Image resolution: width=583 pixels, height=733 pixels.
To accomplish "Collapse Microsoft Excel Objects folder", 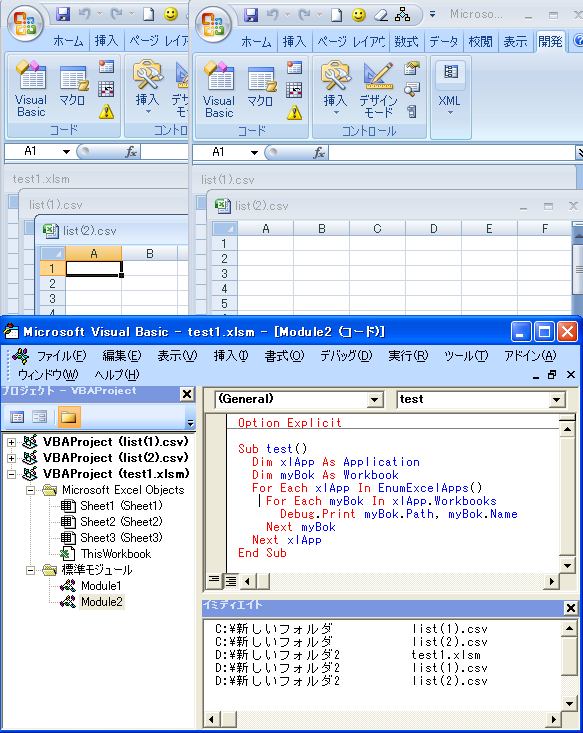I will coord(30,490).
